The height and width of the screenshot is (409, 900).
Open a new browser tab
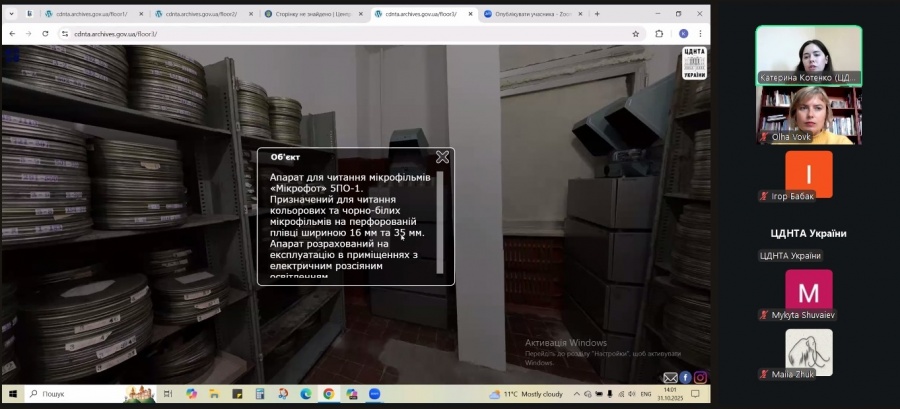coord(597,14)
